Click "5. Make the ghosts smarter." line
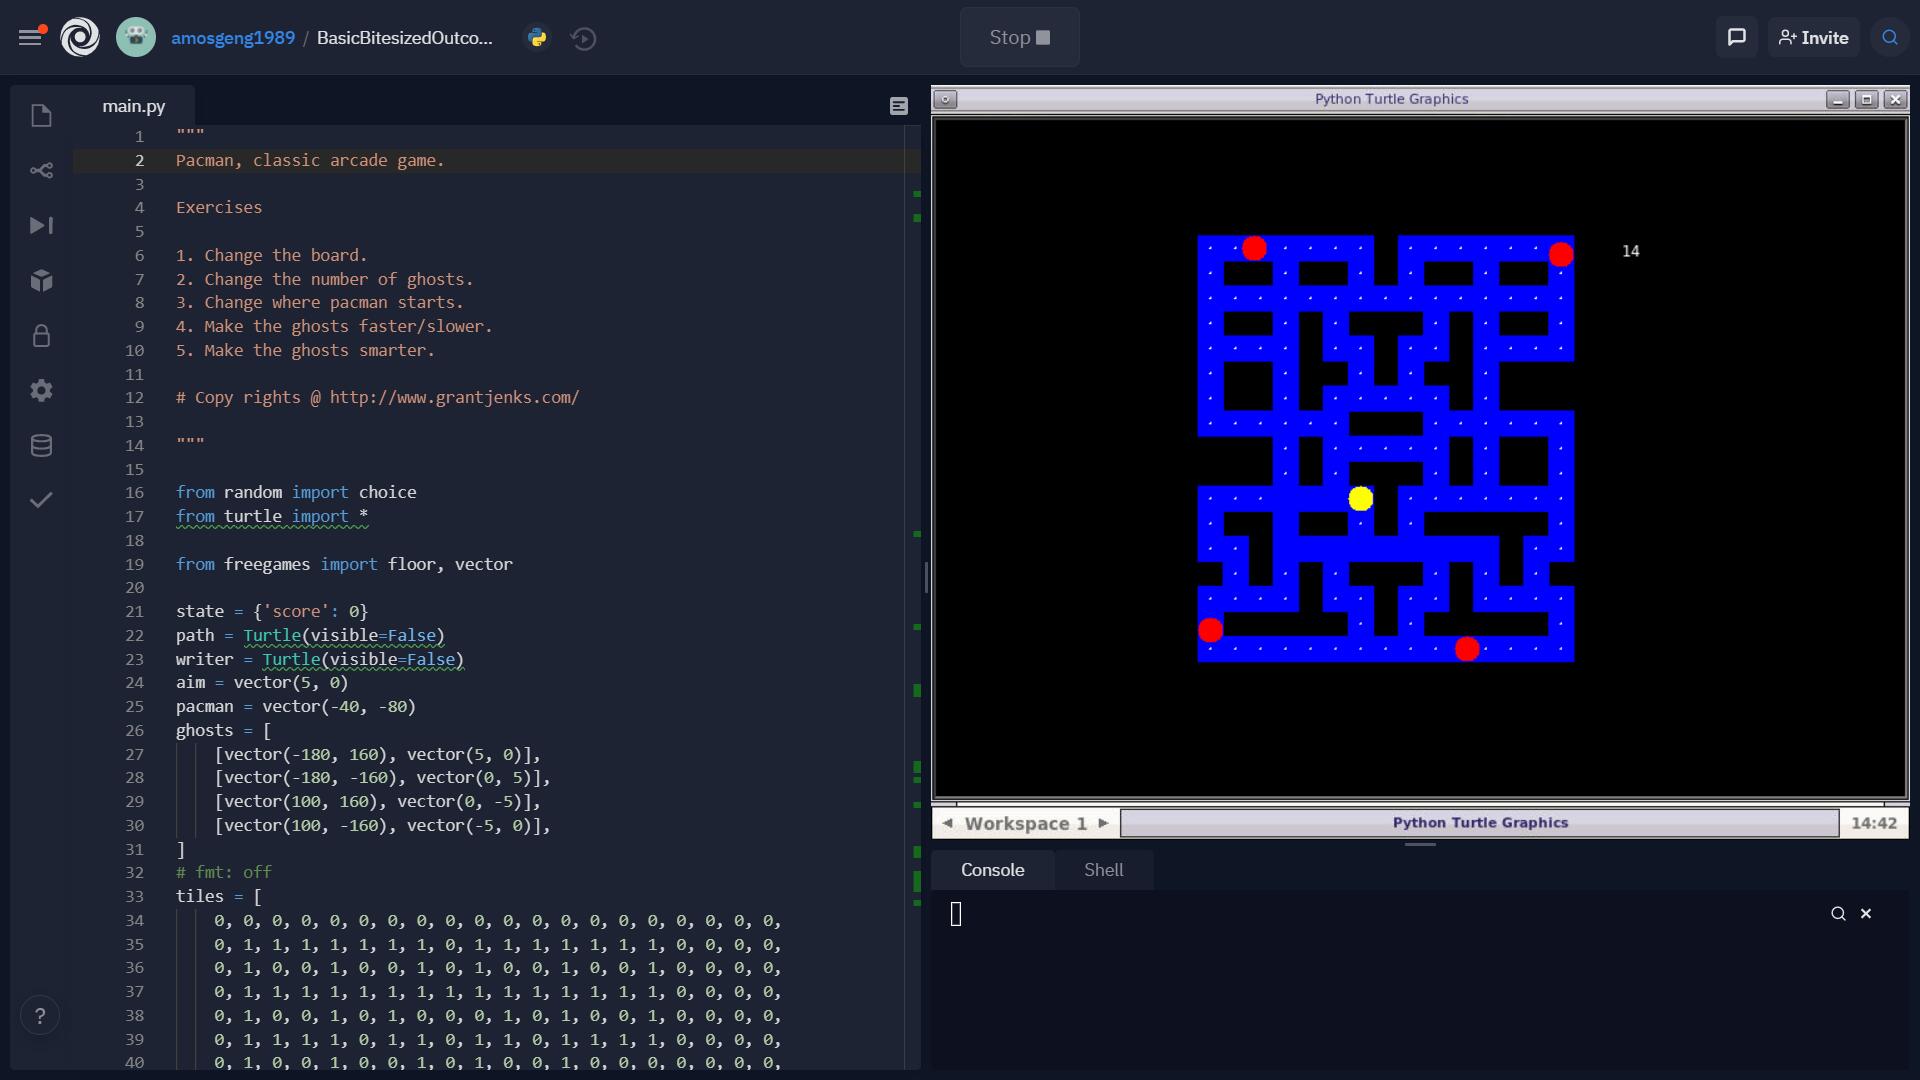Image resolution: width=1920 pixels, height=1080 pixels. (x=305, y=350)
